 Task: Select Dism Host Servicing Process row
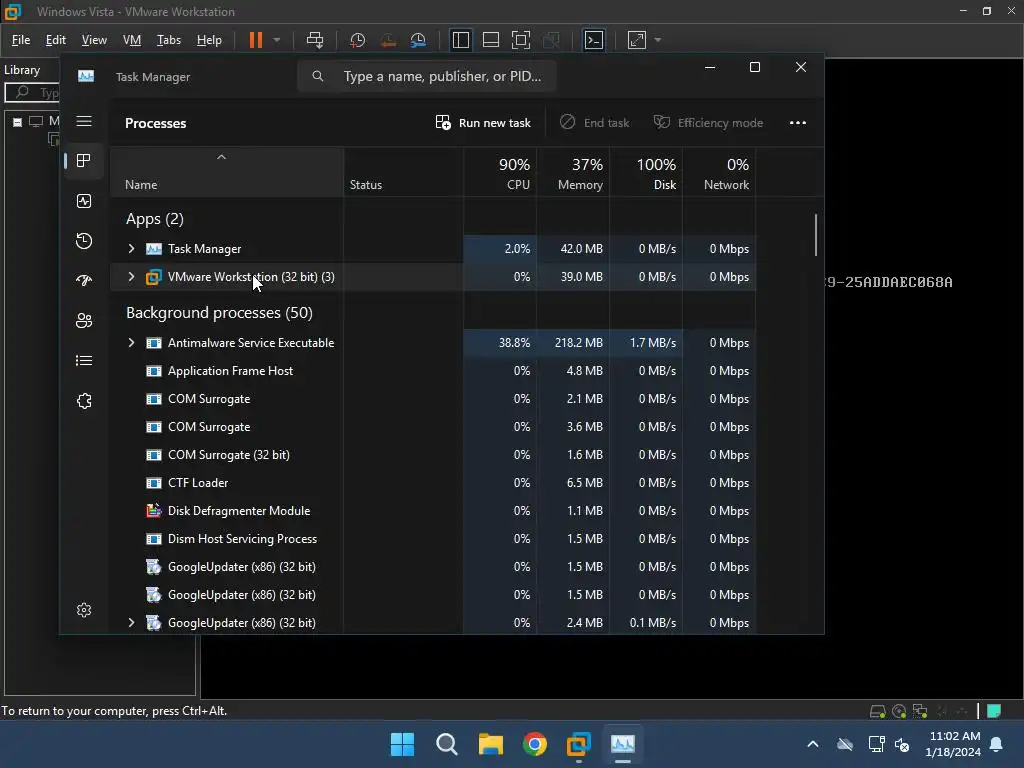point(433,539)
